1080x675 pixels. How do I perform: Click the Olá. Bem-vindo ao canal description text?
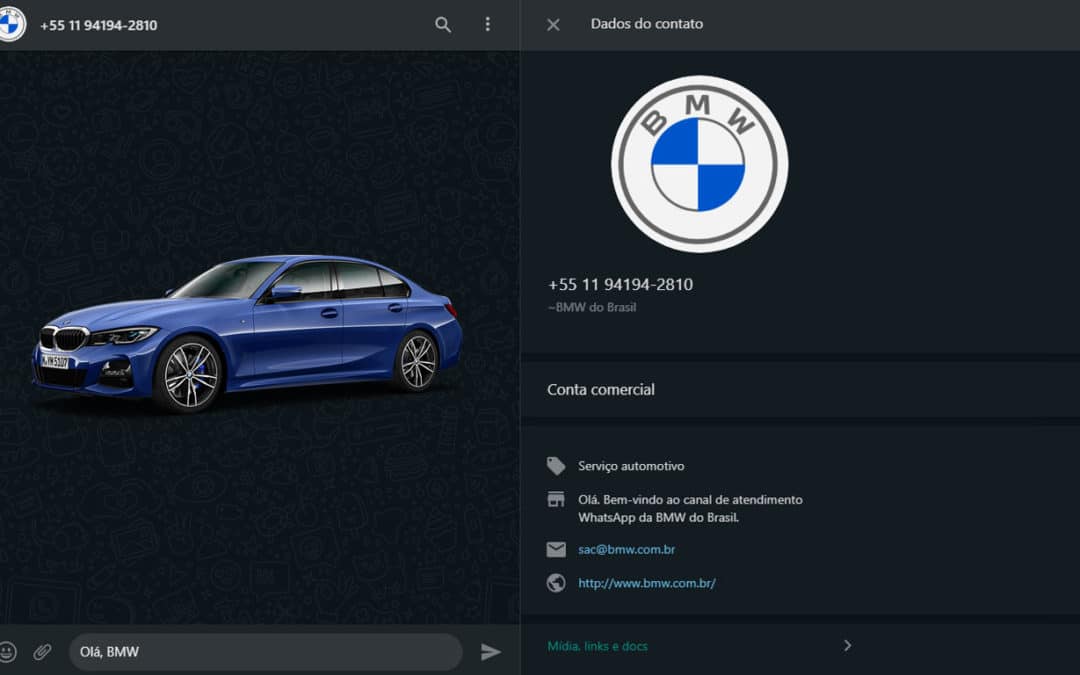click(690, 508)
